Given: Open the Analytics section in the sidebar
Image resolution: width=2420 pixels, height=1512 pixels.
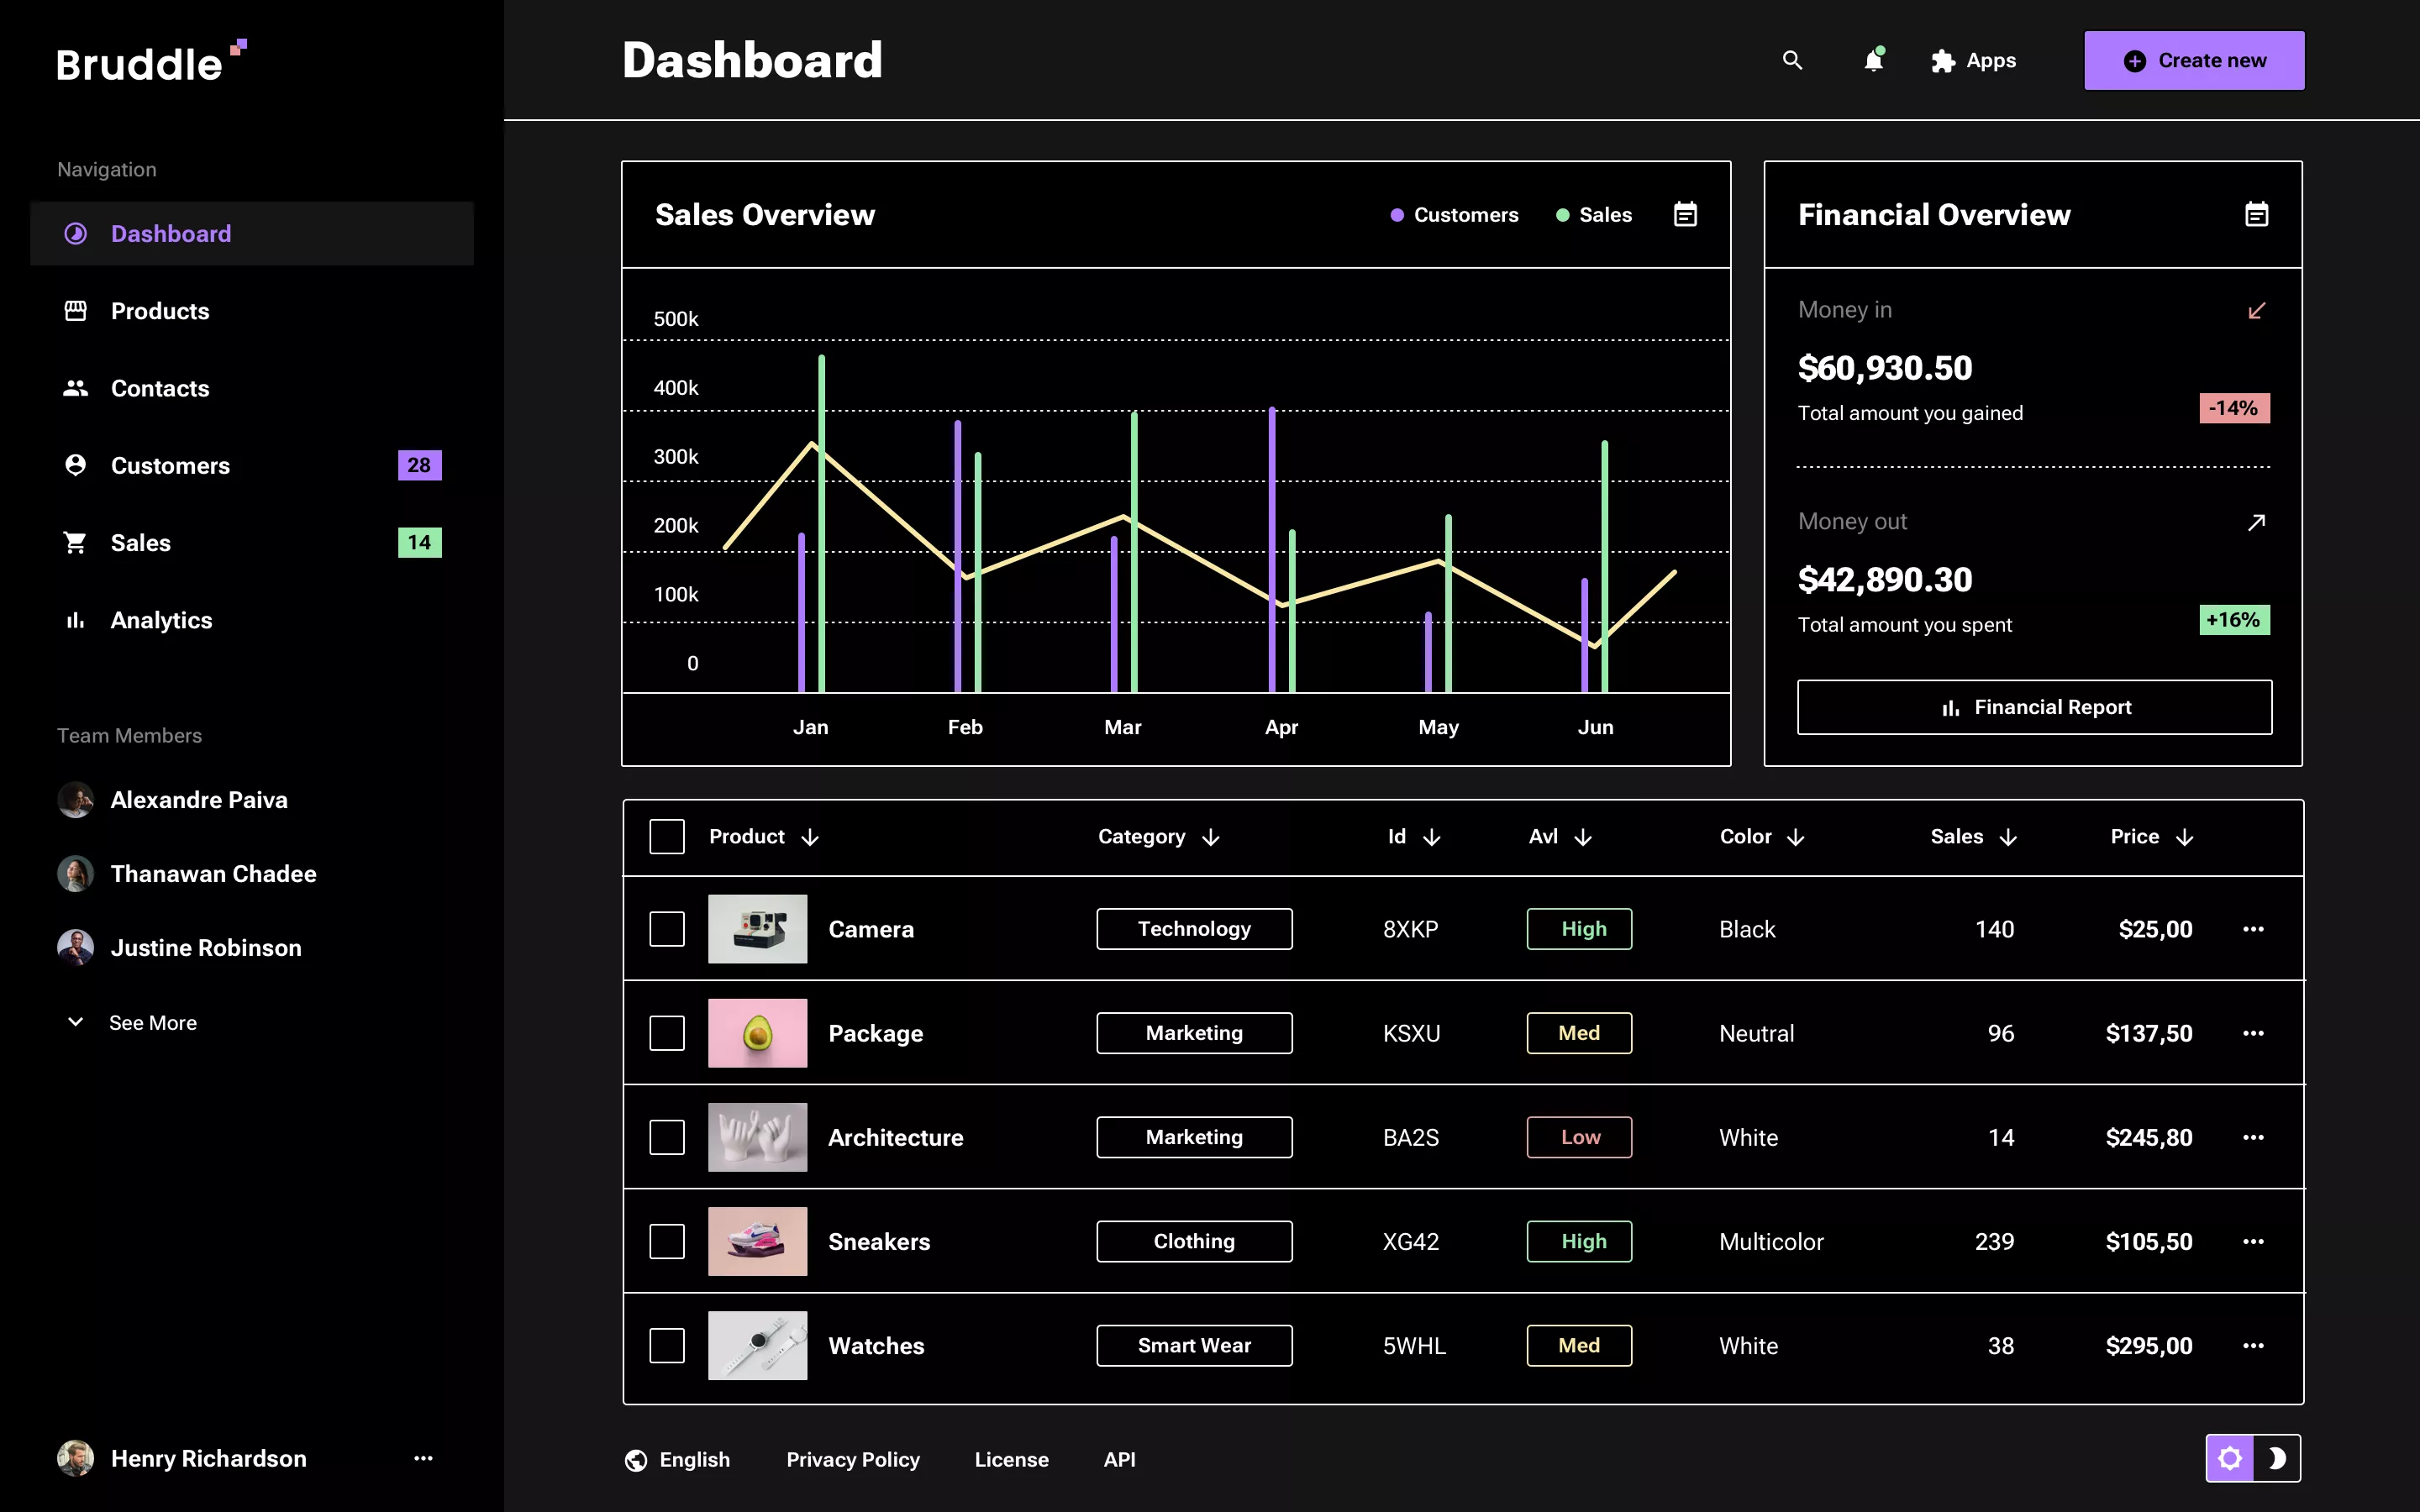Looking at the screenshot, I should tap(161, 620).
